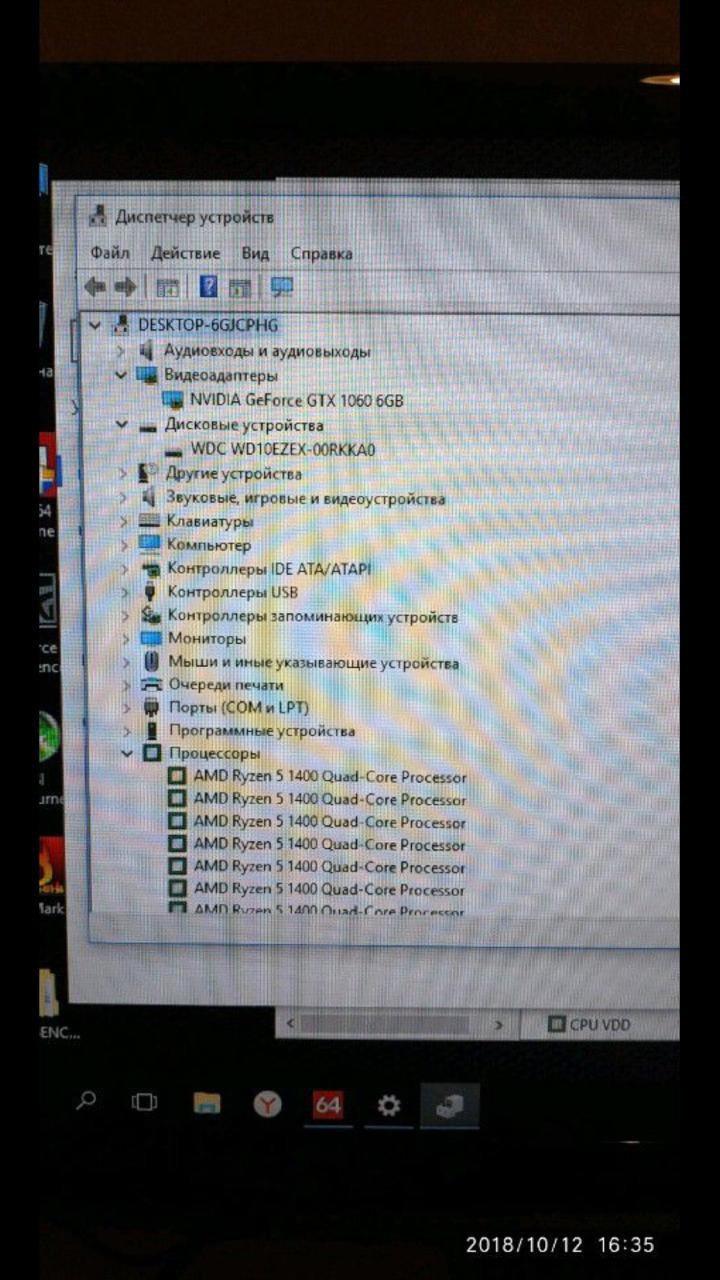Screen dimensions: 720x1280
Task: Click the Компьютер category icon
Action: (x=150, y=544)
